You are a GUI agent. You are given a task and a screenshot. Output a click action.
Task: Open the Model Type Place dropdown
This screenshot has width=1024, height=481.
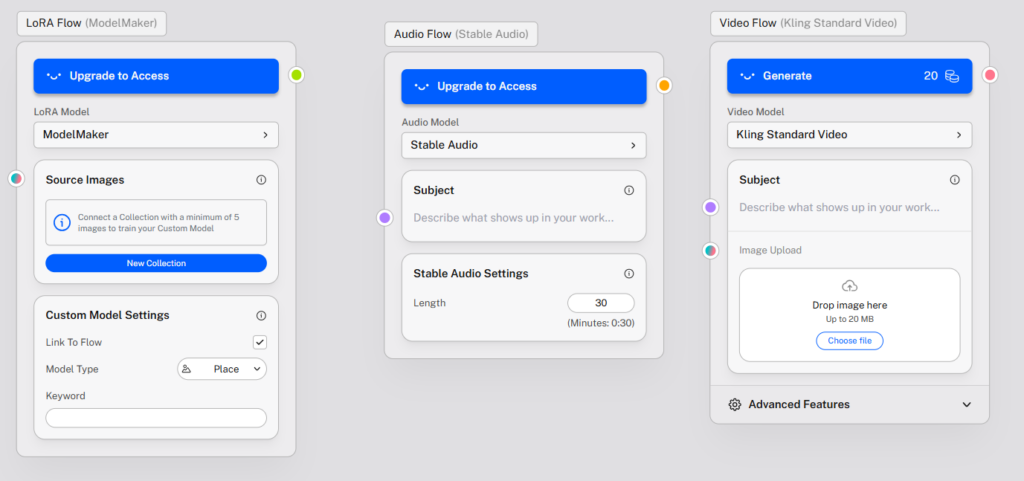222,369
